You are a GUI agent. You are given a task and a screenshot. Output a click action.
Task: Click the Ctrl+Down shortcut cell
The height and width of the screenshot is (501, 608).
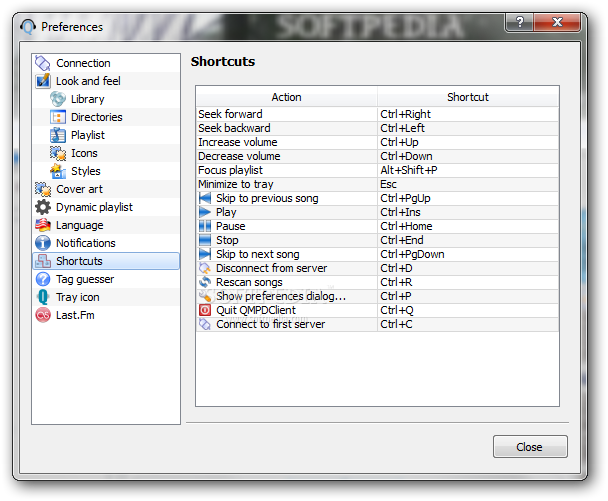[468, 156]
